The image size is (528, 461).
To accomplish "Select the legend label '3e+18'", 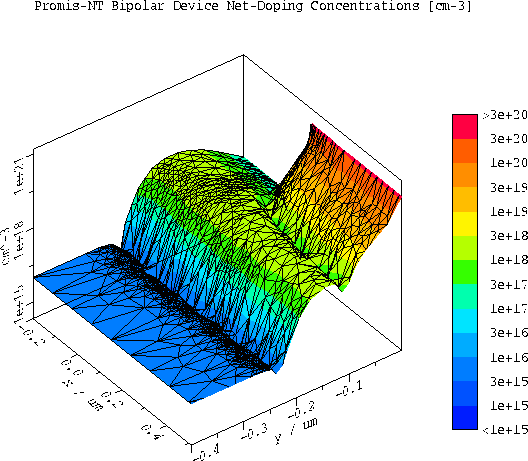I will [508, 236].
